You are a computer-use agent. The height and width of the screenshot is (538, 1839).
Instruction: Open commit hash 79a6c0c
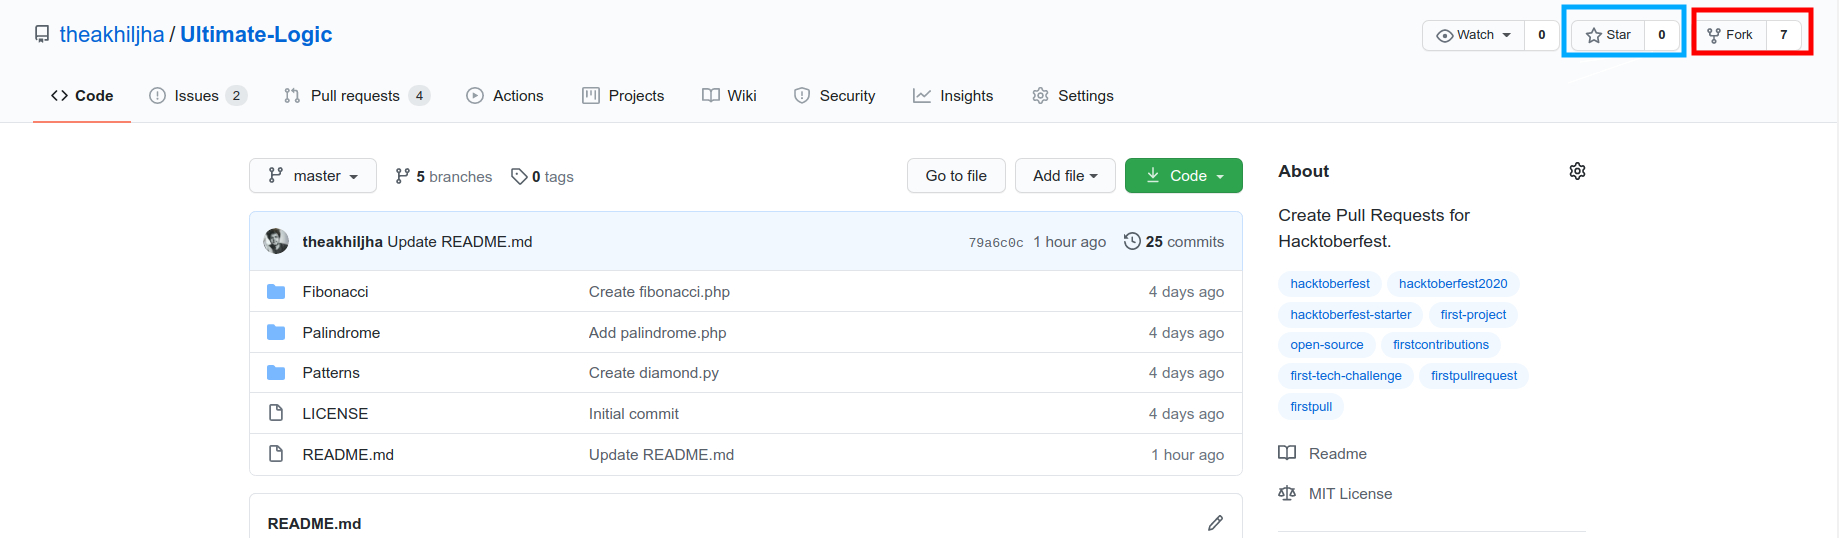(x=996, y=242)
